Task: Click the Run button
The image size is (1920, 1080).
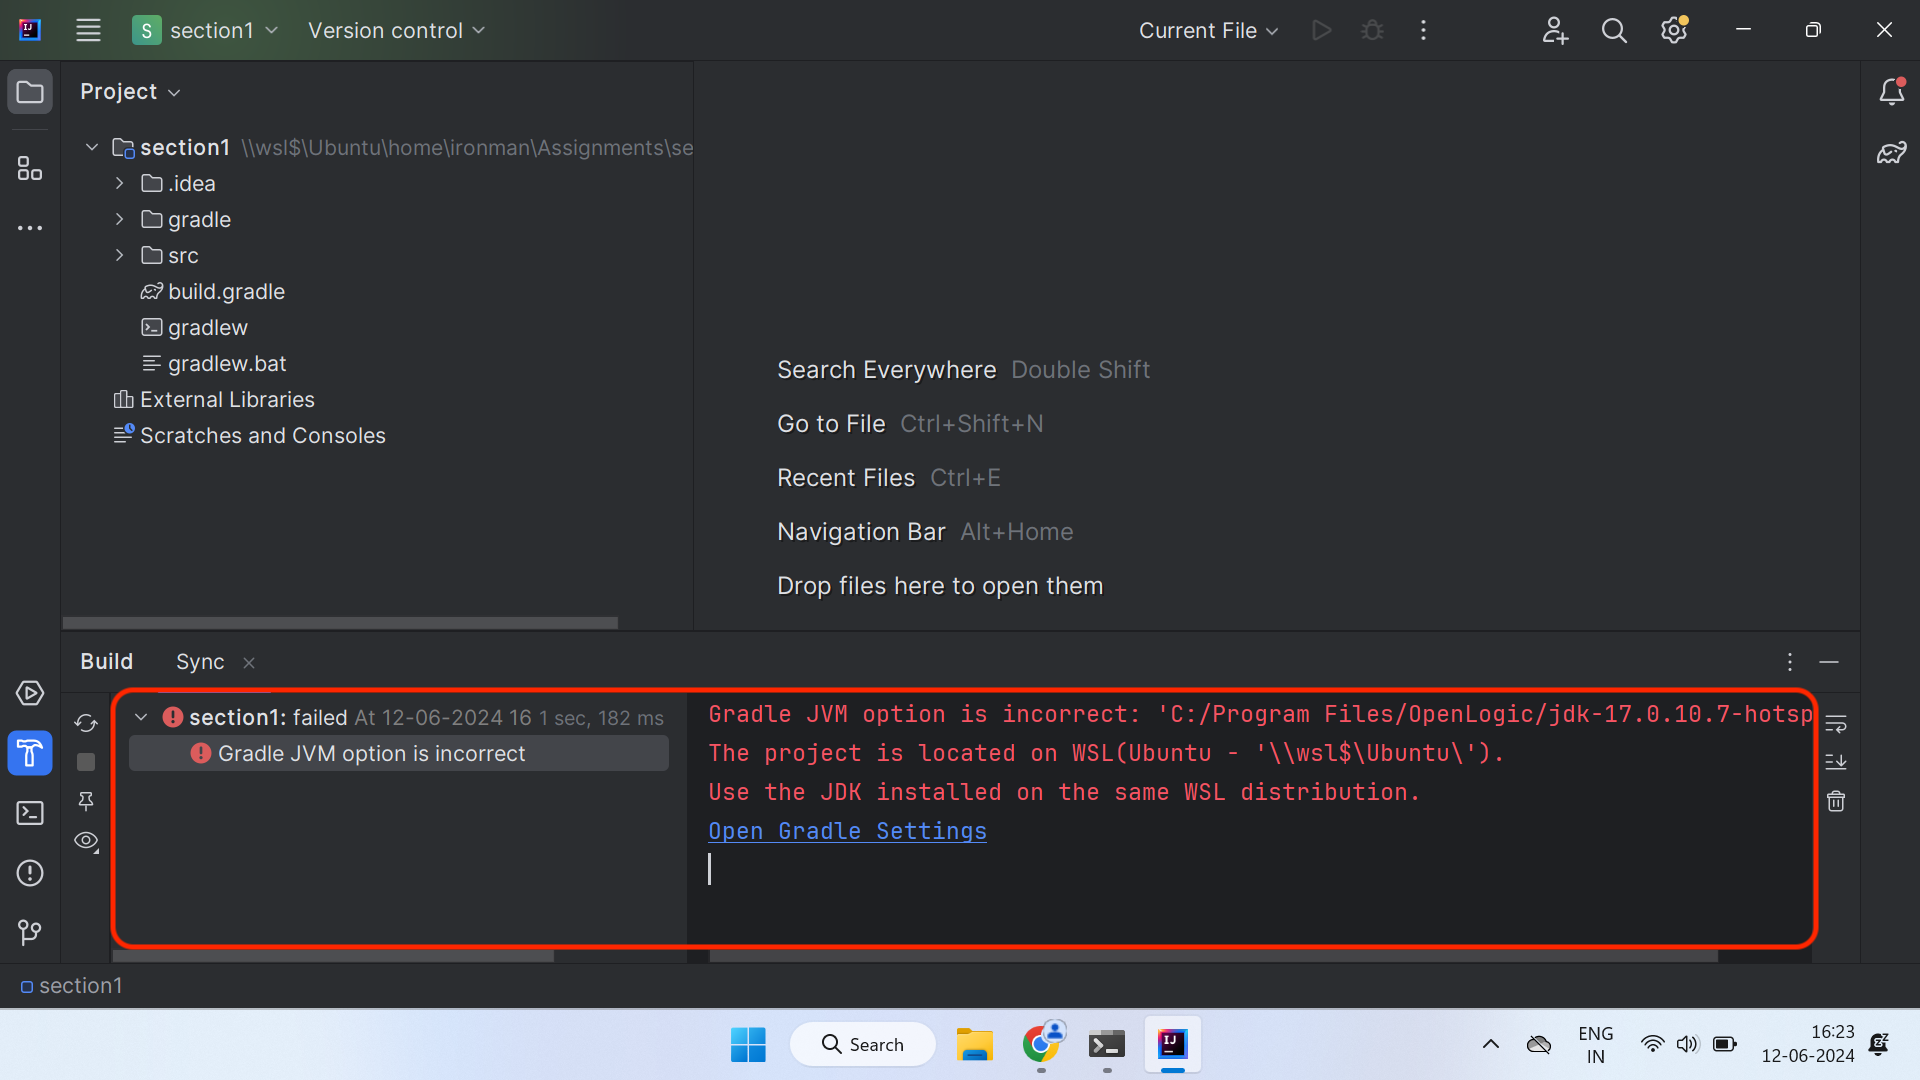Action: coord(1321,30)
